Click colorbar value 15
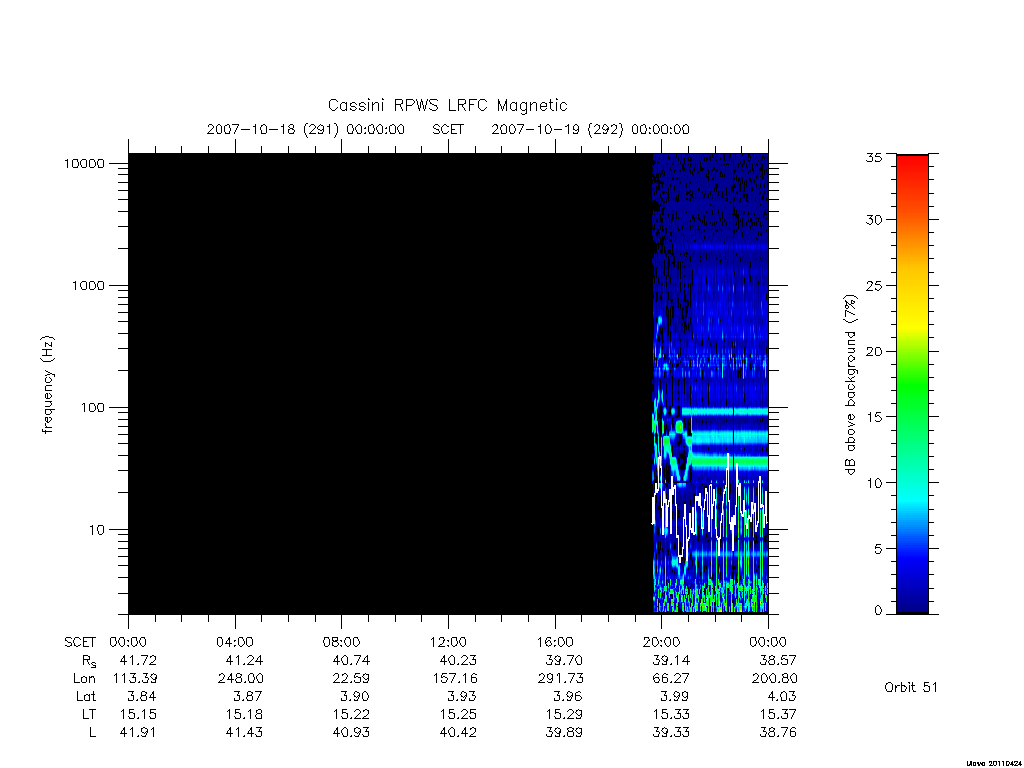Screen dimensions: 1024x768 874,417
